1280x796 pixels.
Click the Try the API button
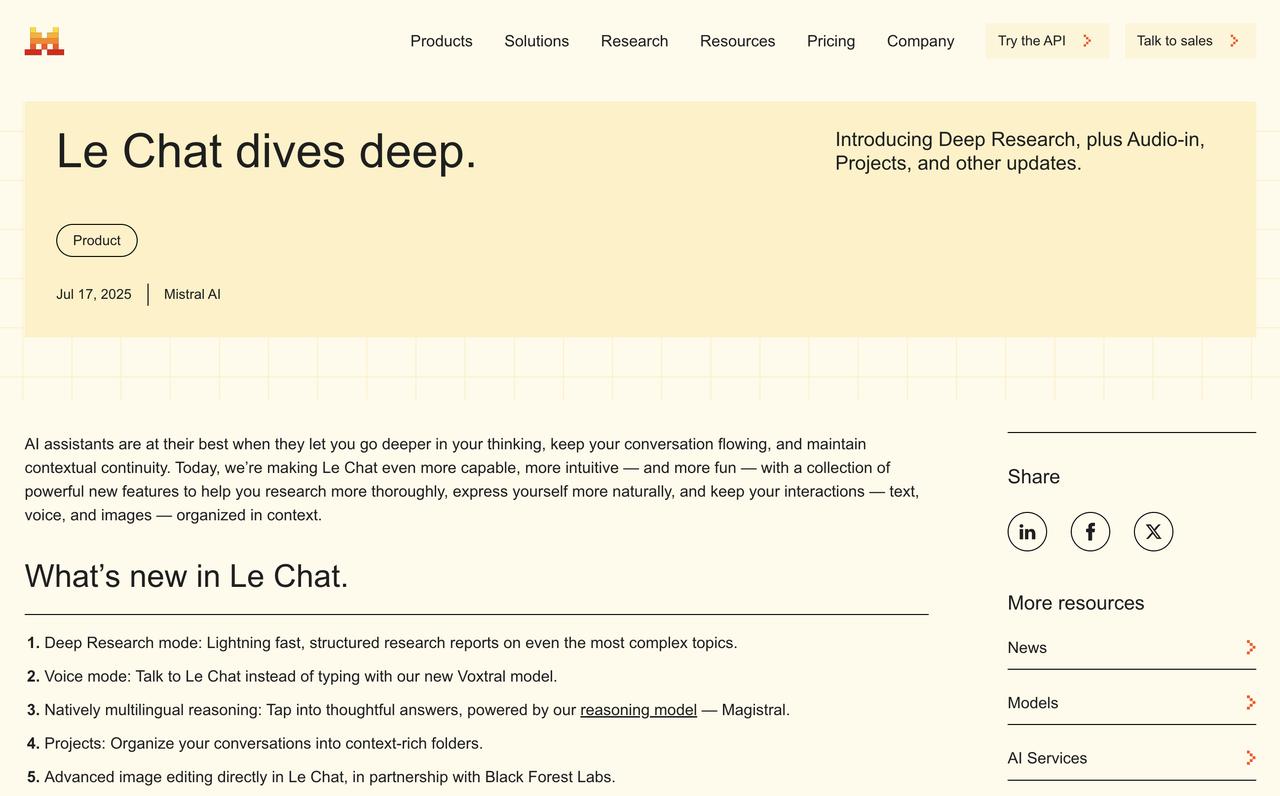coord(1047,41)
